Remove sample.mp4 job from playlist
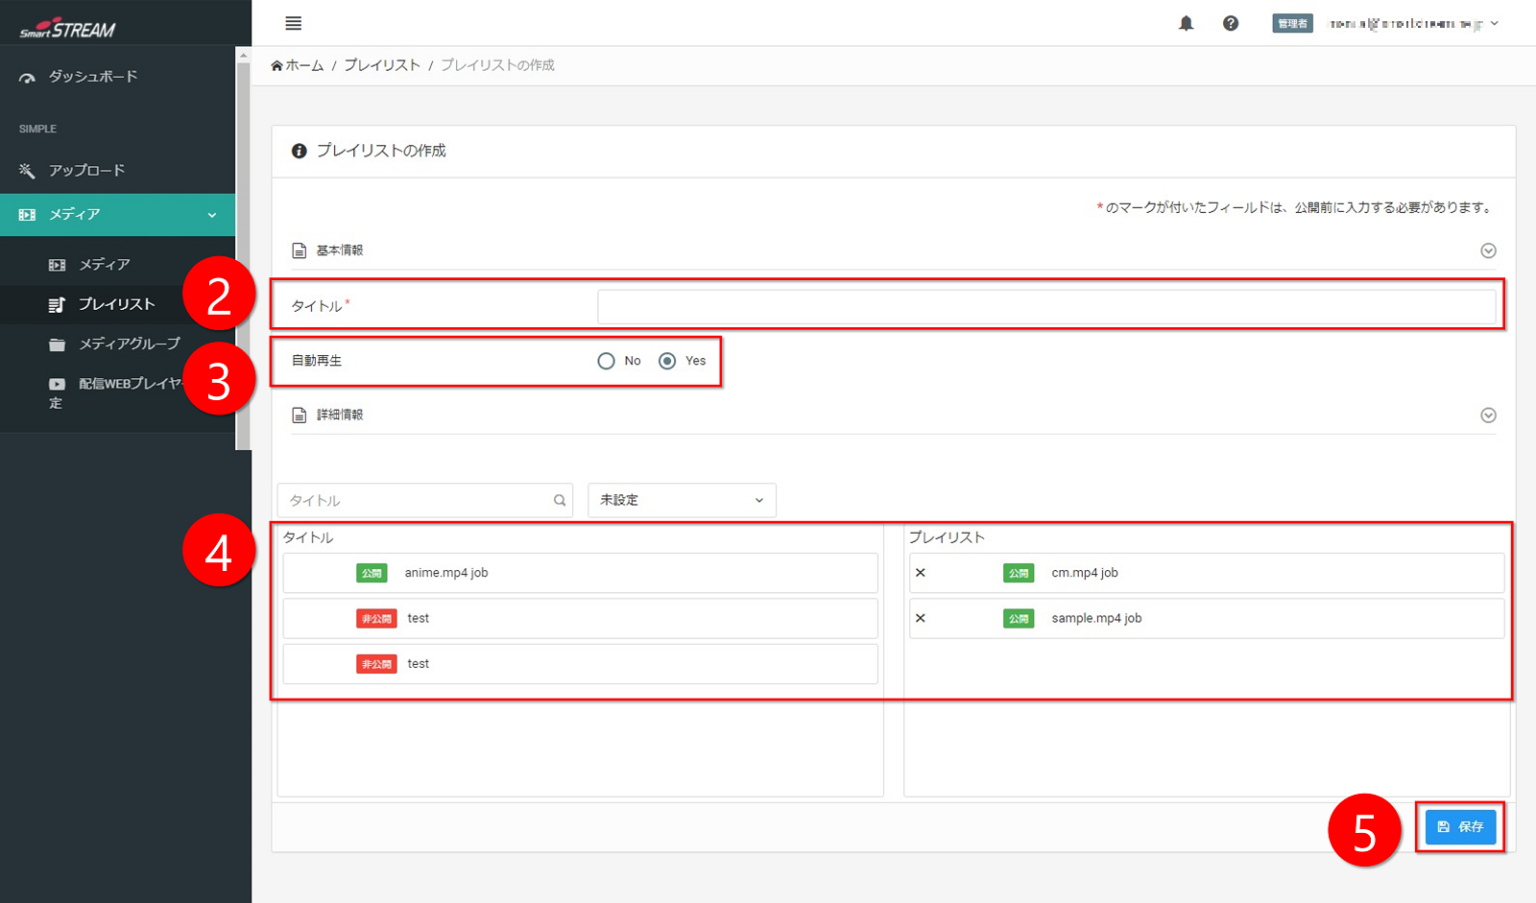Viewport: 1536px width, 903px height. click(x=920, y=618)
